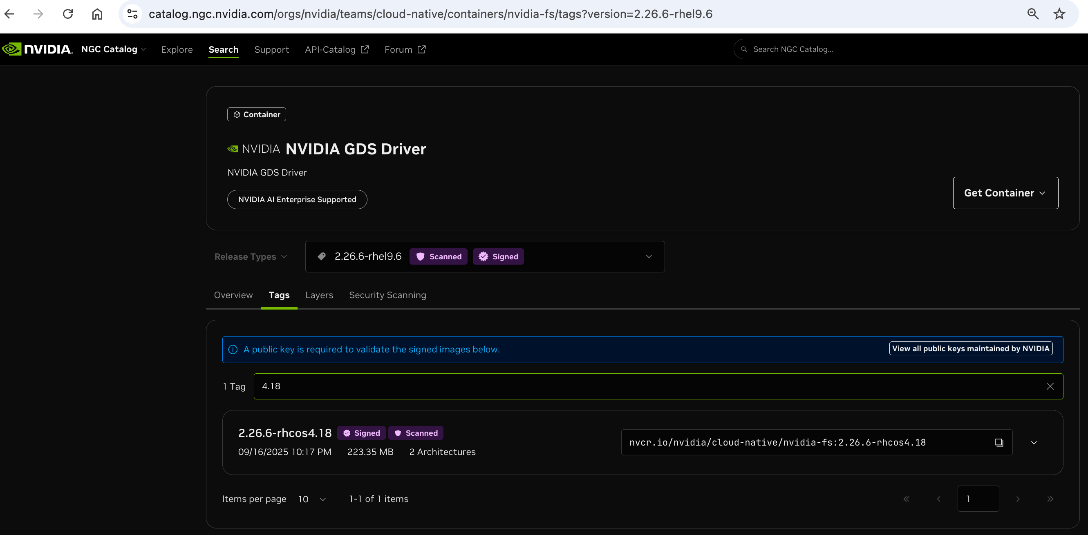The height and width of the screenshot is (535, 1088).
Task: Click the 1 Tag count label
Action: (234, 387)
